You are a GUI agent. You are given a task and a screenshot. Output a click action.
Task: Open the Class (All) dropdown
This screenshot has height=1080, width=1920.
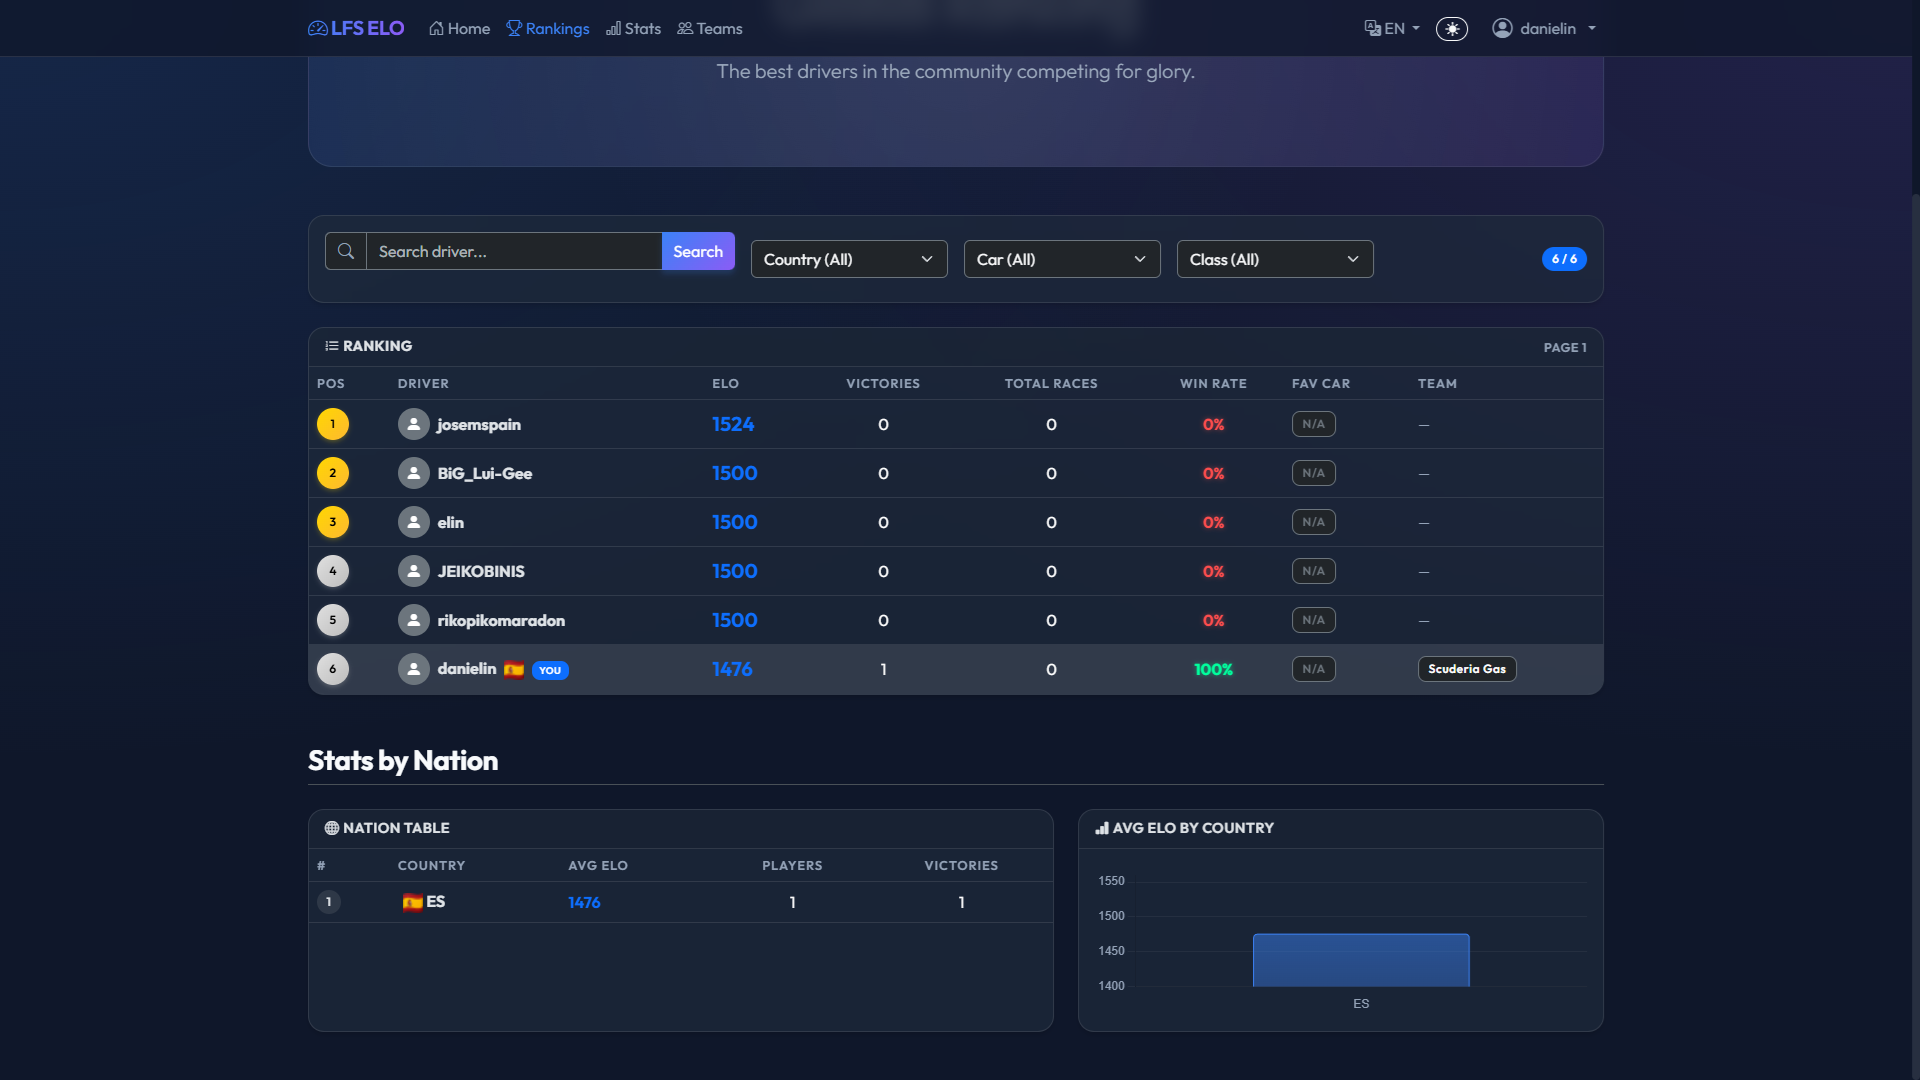(1274, 259)
